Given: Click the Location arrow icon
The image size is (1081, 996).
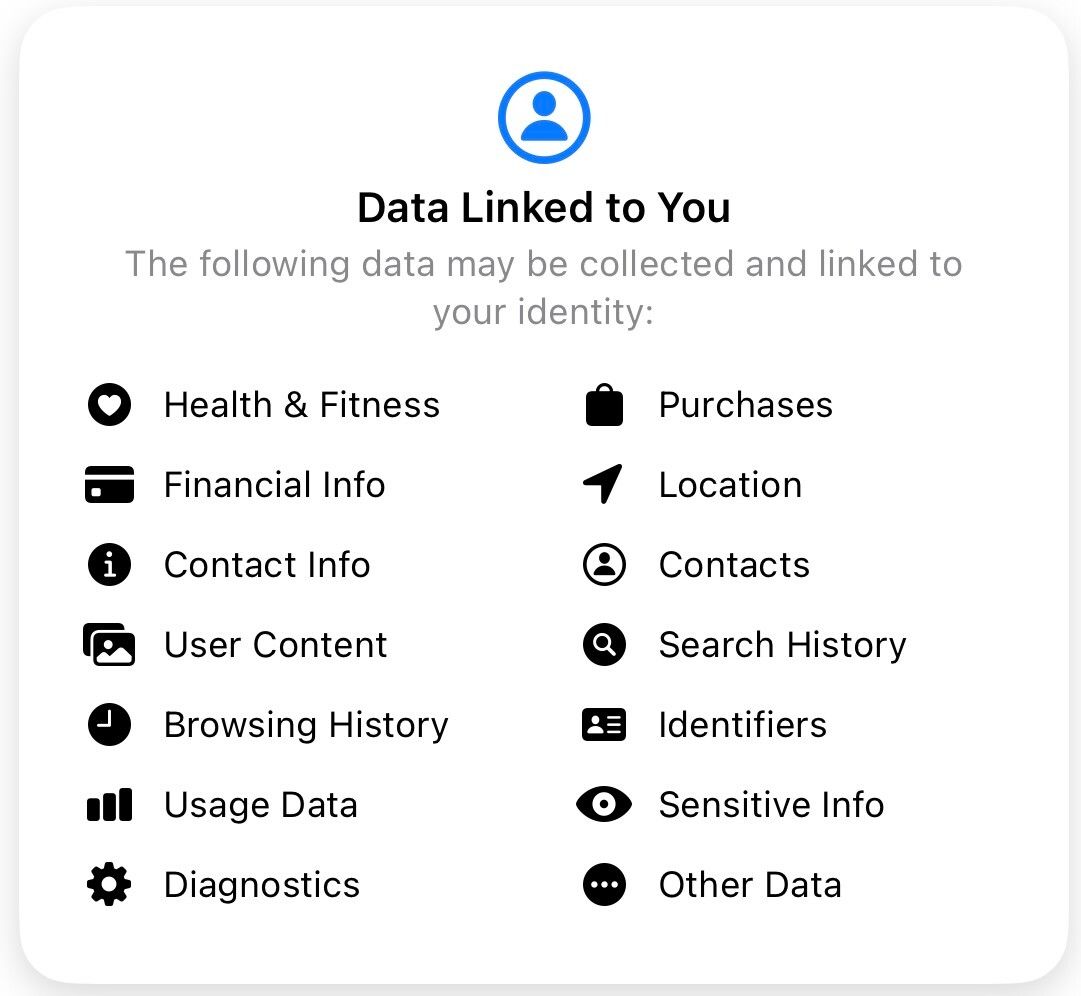Looking at the screenshot, I should pos(604,485).
